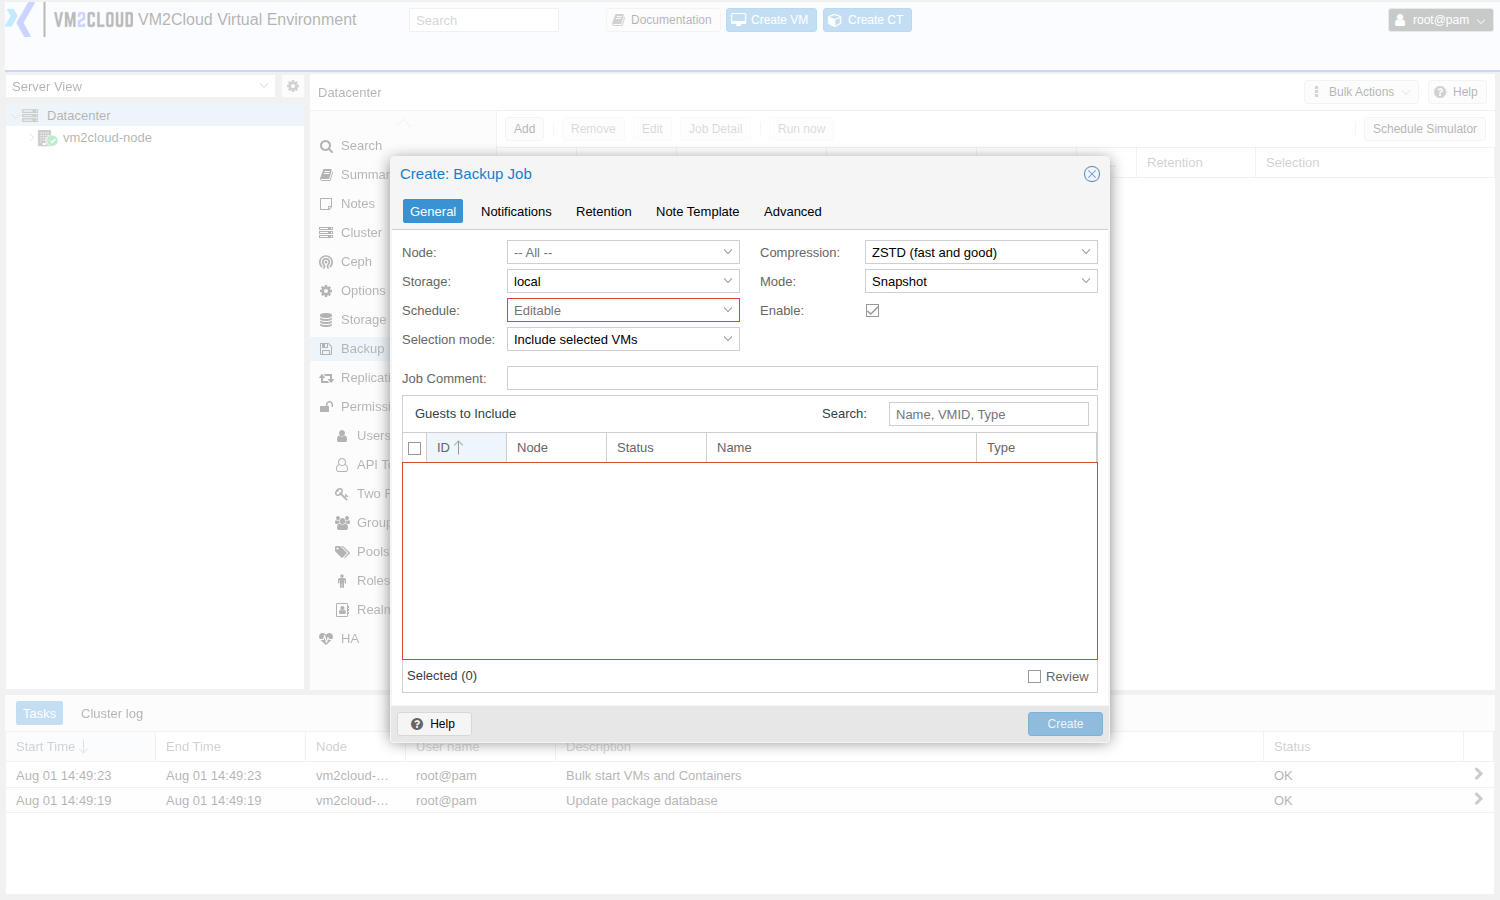This screenshot has height=900, width=1500.
Task: Click the dialog Help button
Action: click(434, 724)
